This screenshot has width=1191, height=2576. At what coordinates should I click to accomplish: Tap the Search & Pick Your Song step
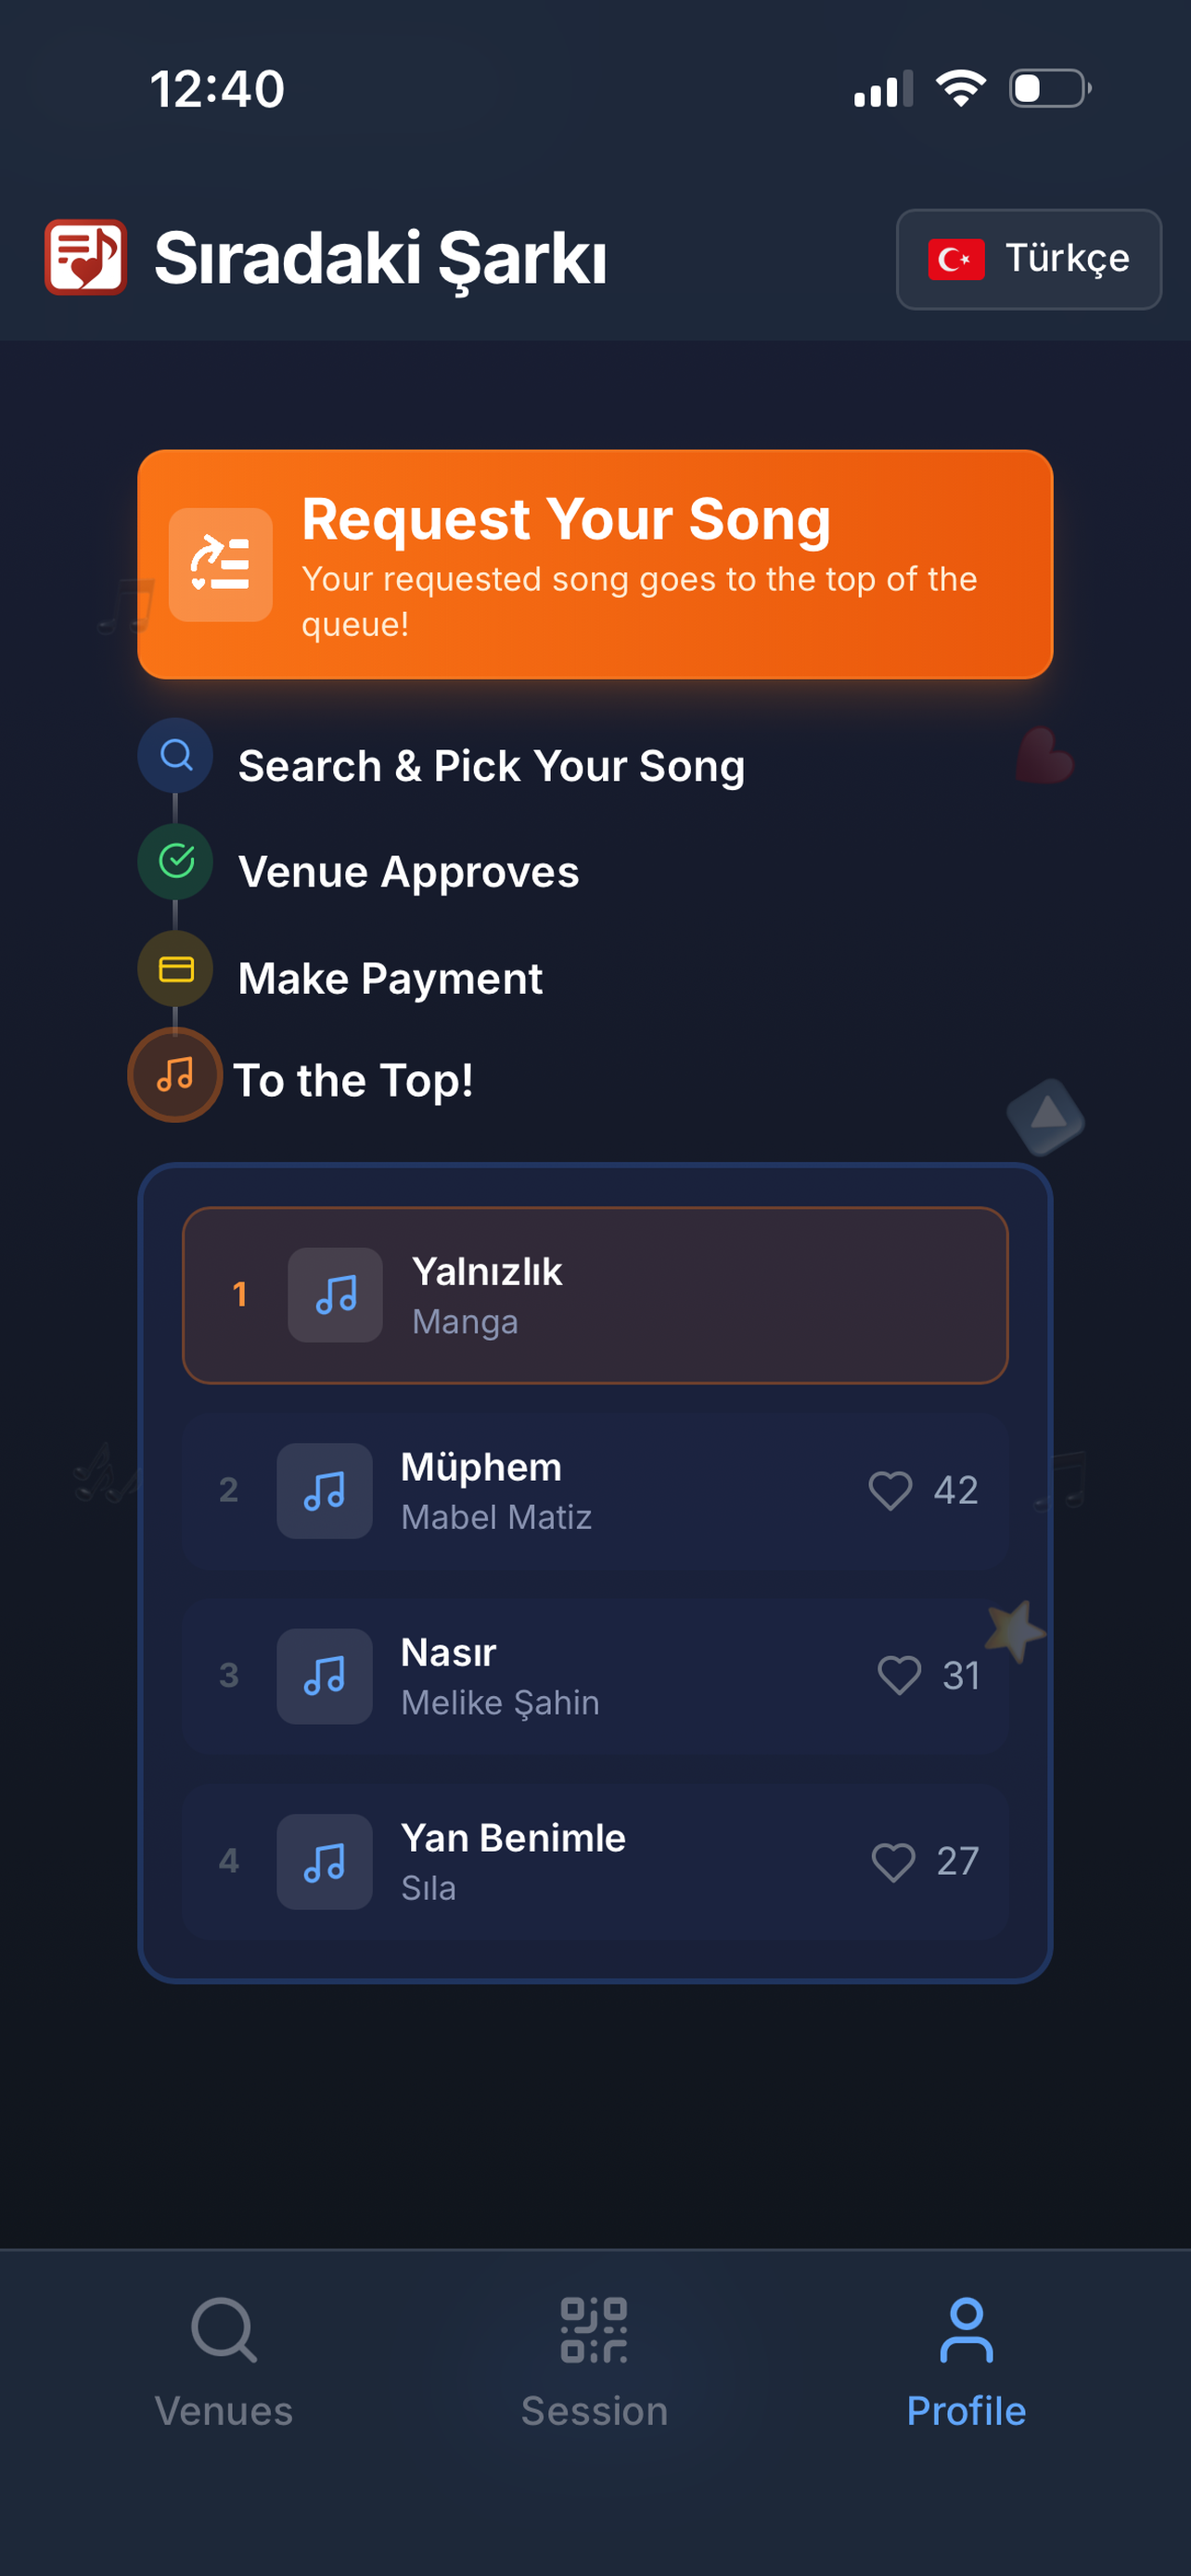(x=491, y=766)
